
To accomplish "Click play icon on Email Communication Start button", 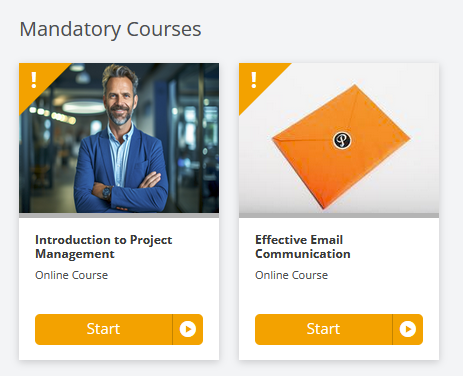I will pos(408,329).
